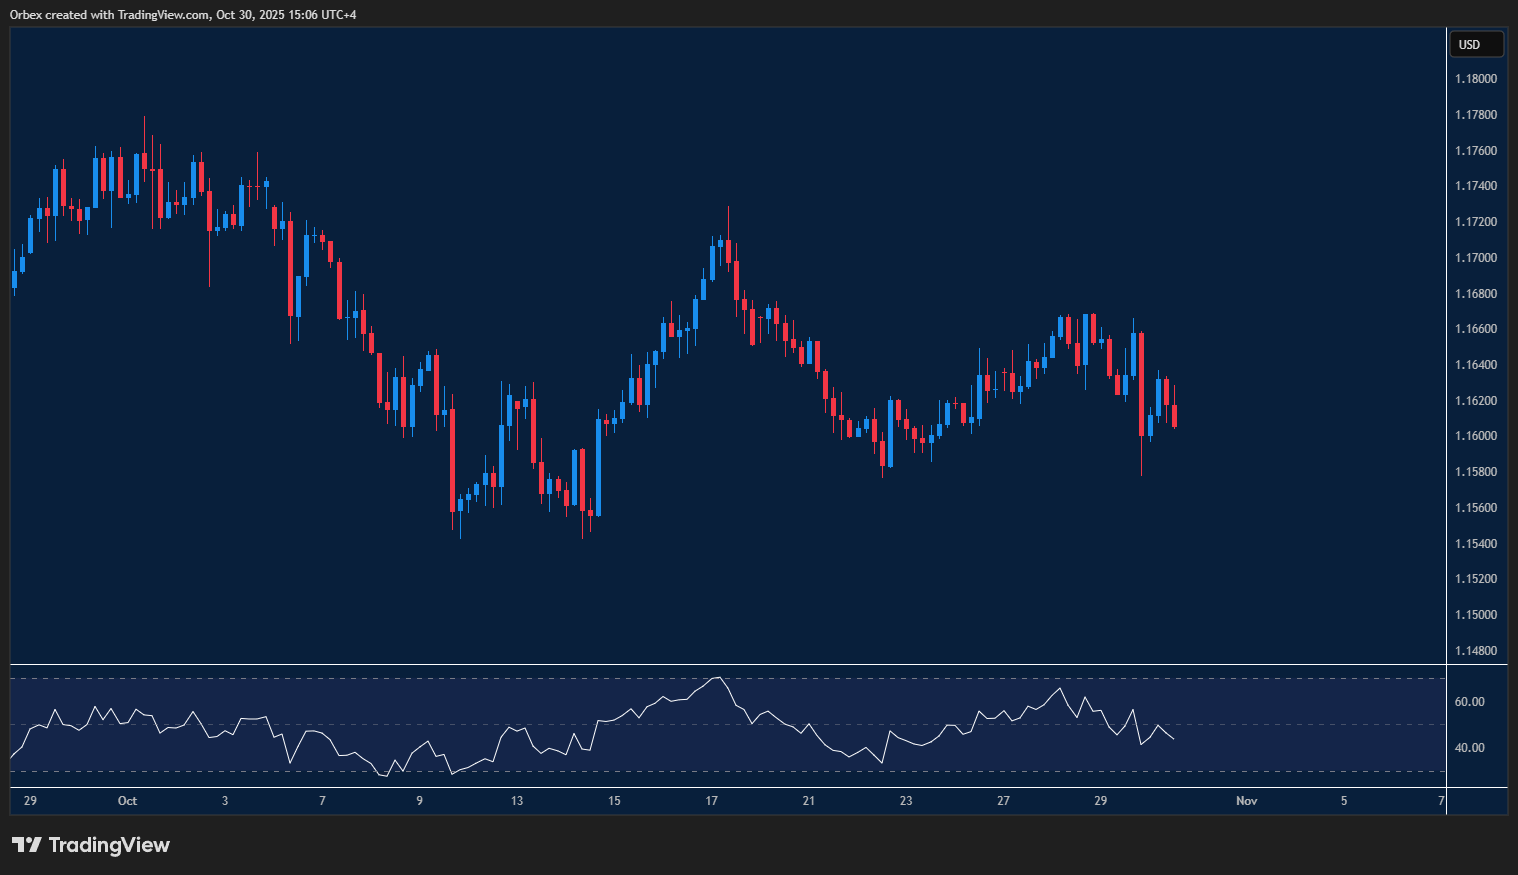Select the long lower-wick candle near October 10
The image size is (1518, 875).
coord(459,500)
